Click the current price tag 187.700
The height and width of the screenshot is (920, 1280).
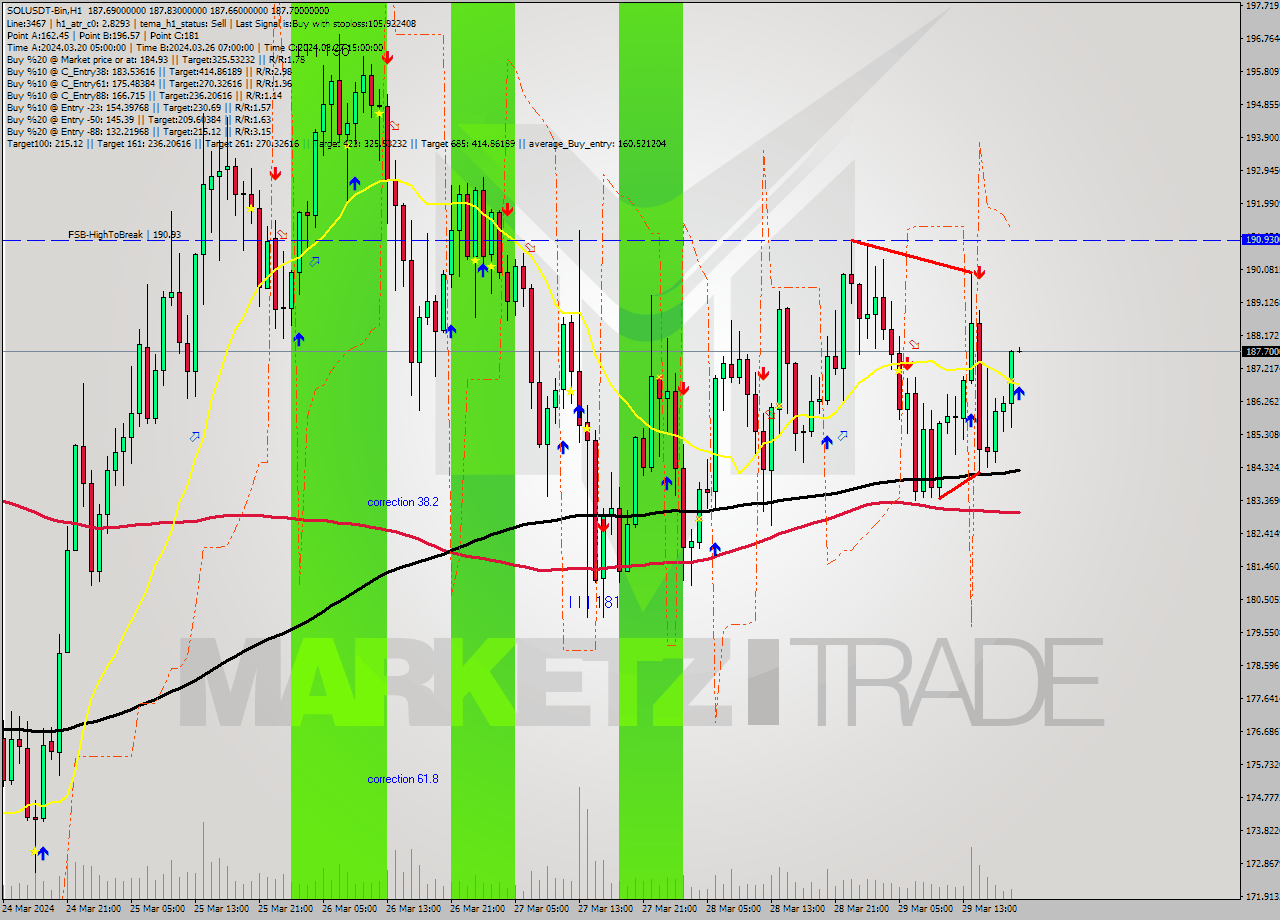(1260, 352)
